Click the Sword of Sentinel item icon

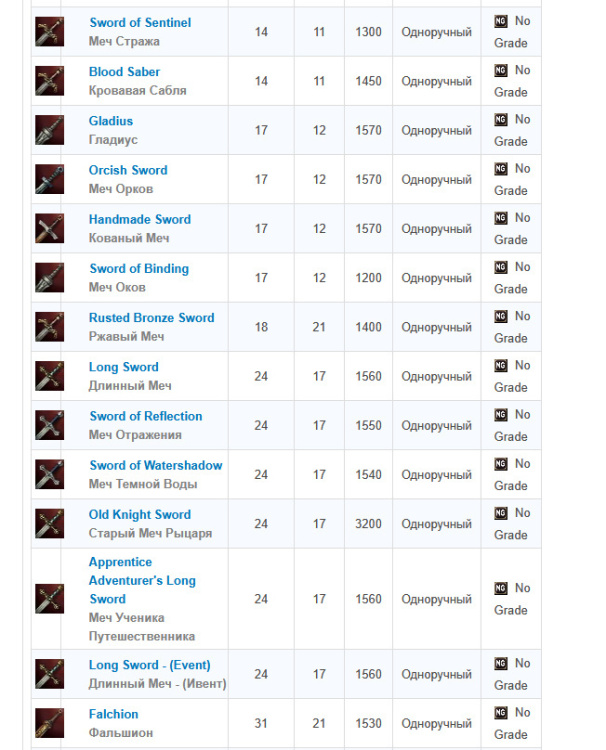point(49,32)
